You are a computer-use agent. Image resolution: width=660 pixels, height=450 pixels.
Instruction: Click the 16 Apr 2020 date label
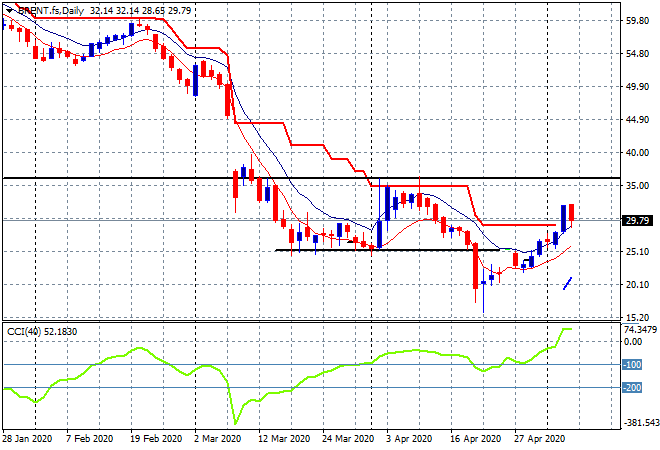tap(475, 439)
